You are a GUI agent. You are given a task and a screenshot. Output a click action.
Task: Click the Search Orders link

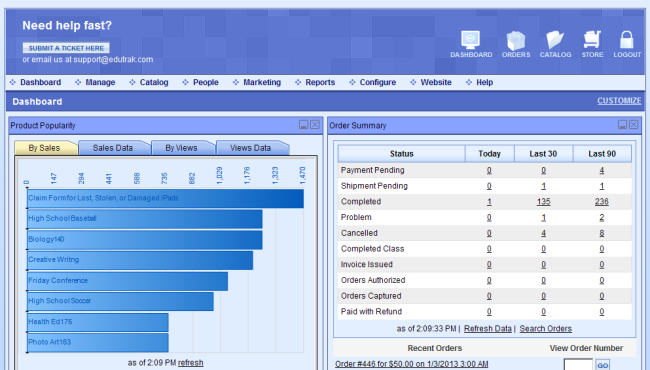(546, 329)
